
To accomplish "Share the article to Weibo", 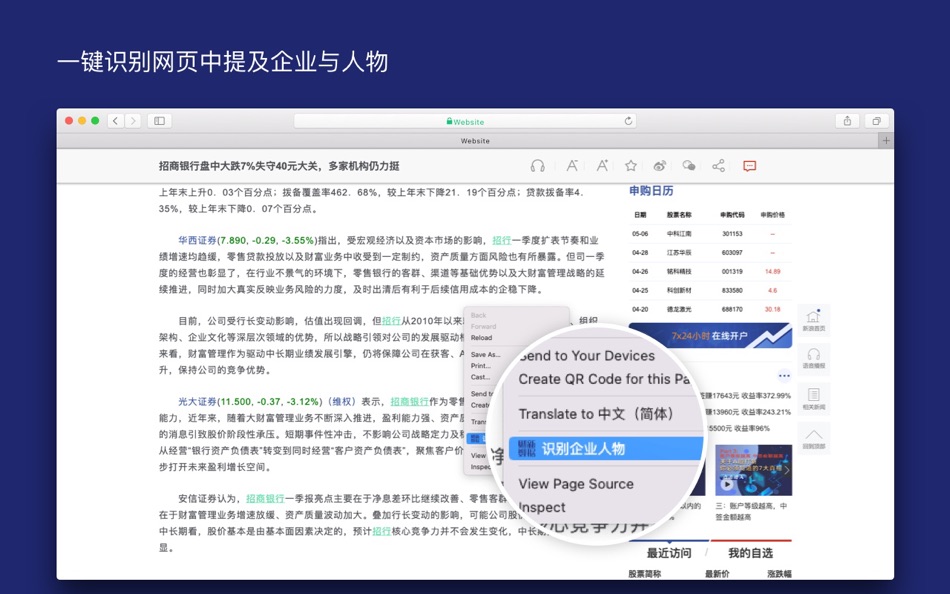I will click(660, 165).
